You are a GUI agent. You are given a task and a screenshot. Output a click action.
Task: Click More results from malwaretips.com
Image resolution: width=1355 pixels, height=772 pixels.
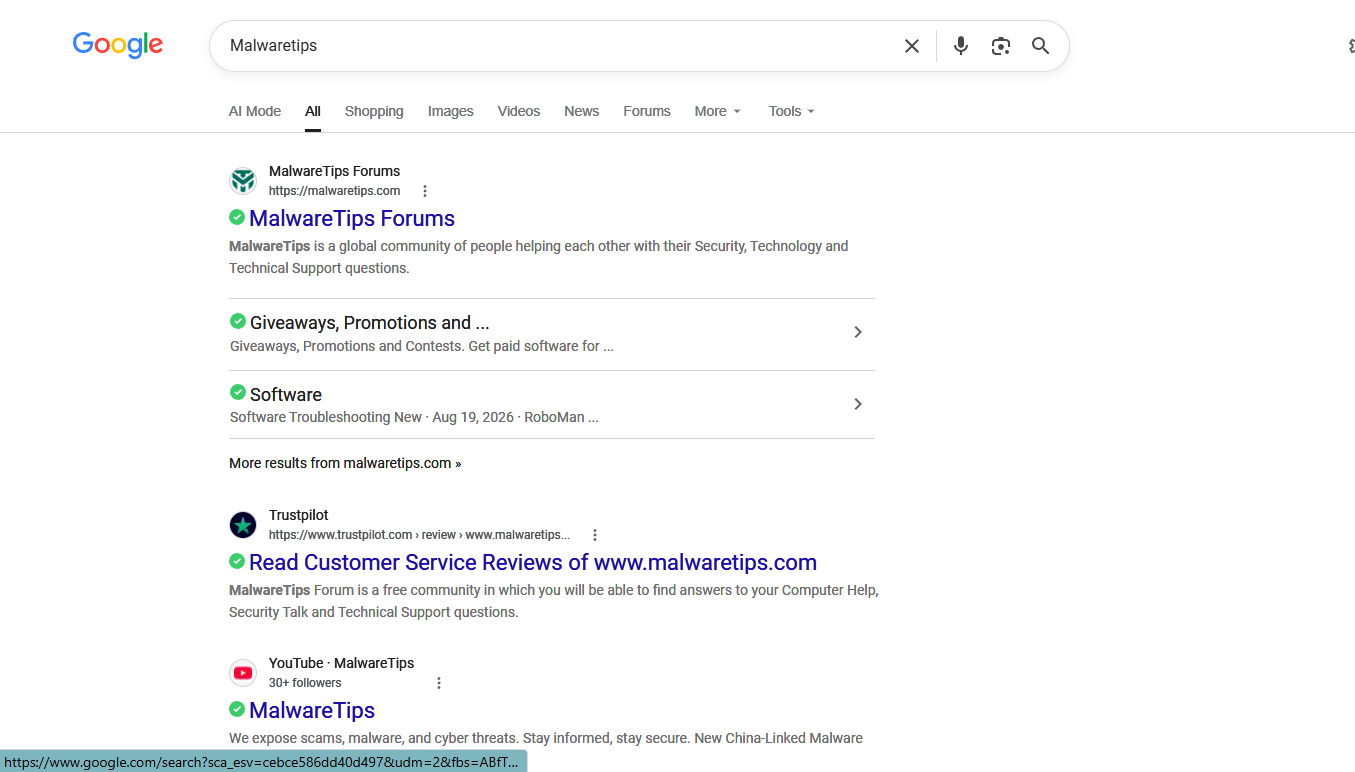(x=345, y=463)
